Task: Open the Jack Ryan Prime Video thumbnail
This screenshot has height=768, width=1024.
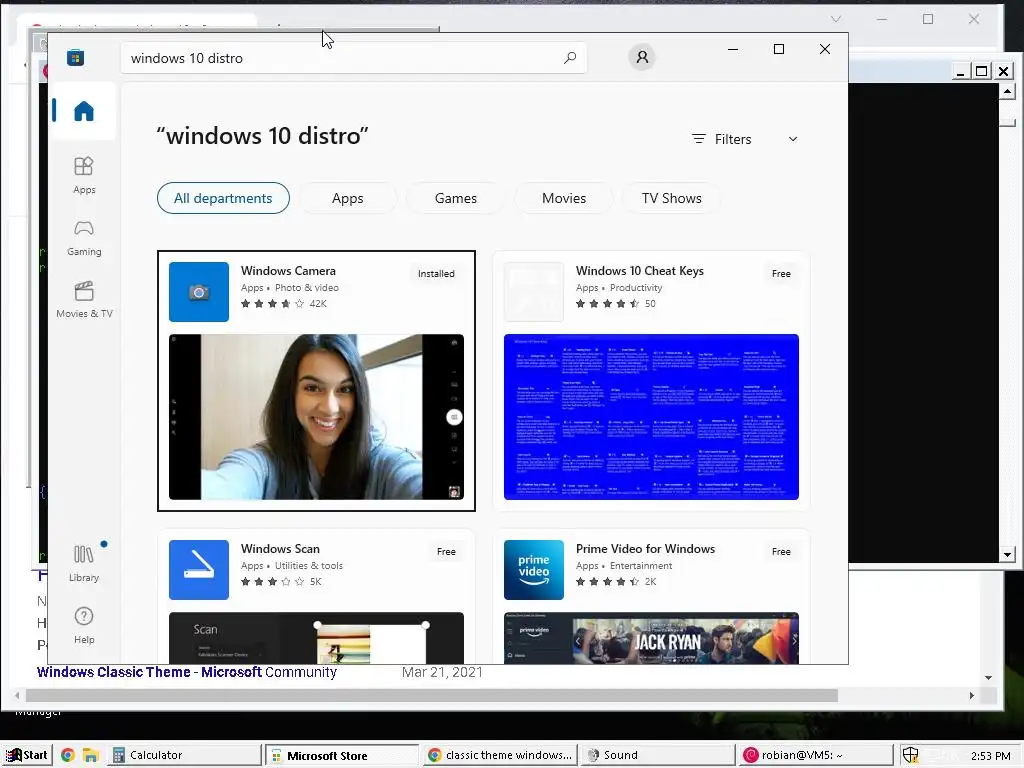Action: click(x=651, y=638)
